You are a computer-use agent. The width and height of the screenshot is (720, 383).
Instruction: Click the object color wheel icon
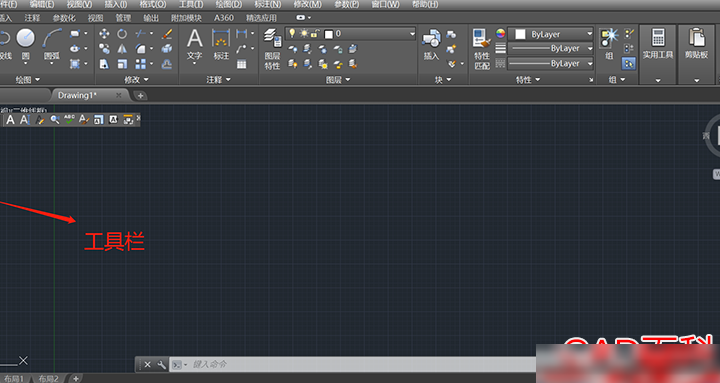coord(500,34)
